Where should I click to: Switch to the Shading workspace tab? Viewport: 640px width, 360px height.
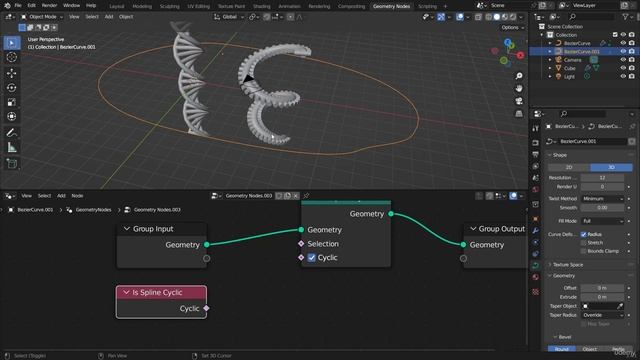[x=262, y=6]
